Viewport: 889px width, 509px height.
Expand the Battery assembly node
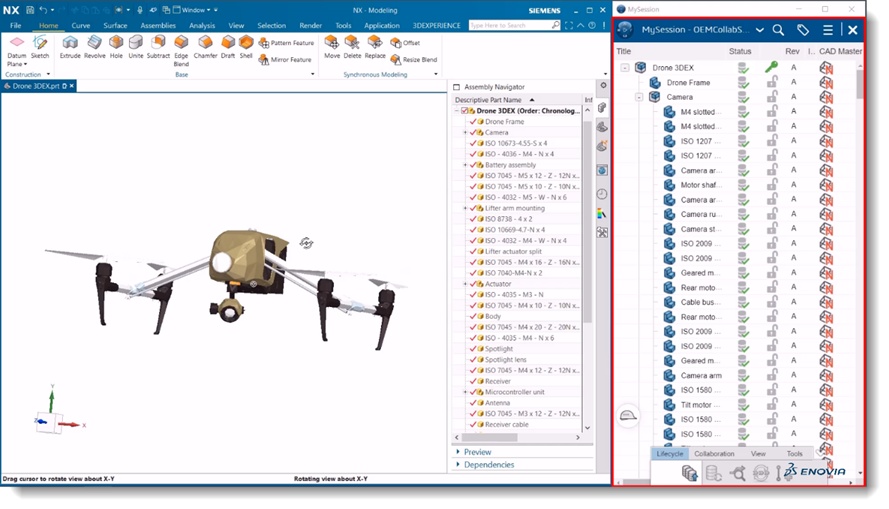tap(465, 164)
